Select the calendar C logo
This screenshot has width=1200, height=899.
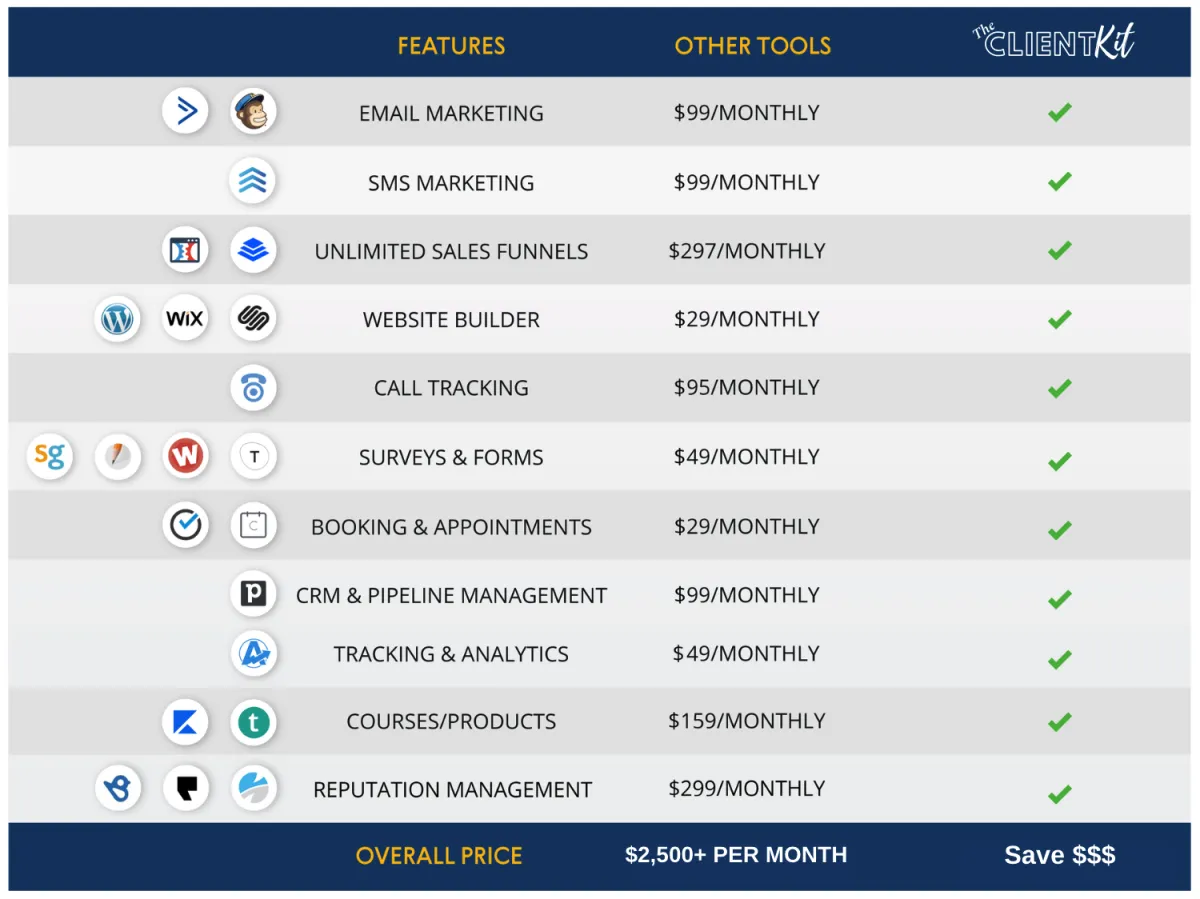[253, 525]
